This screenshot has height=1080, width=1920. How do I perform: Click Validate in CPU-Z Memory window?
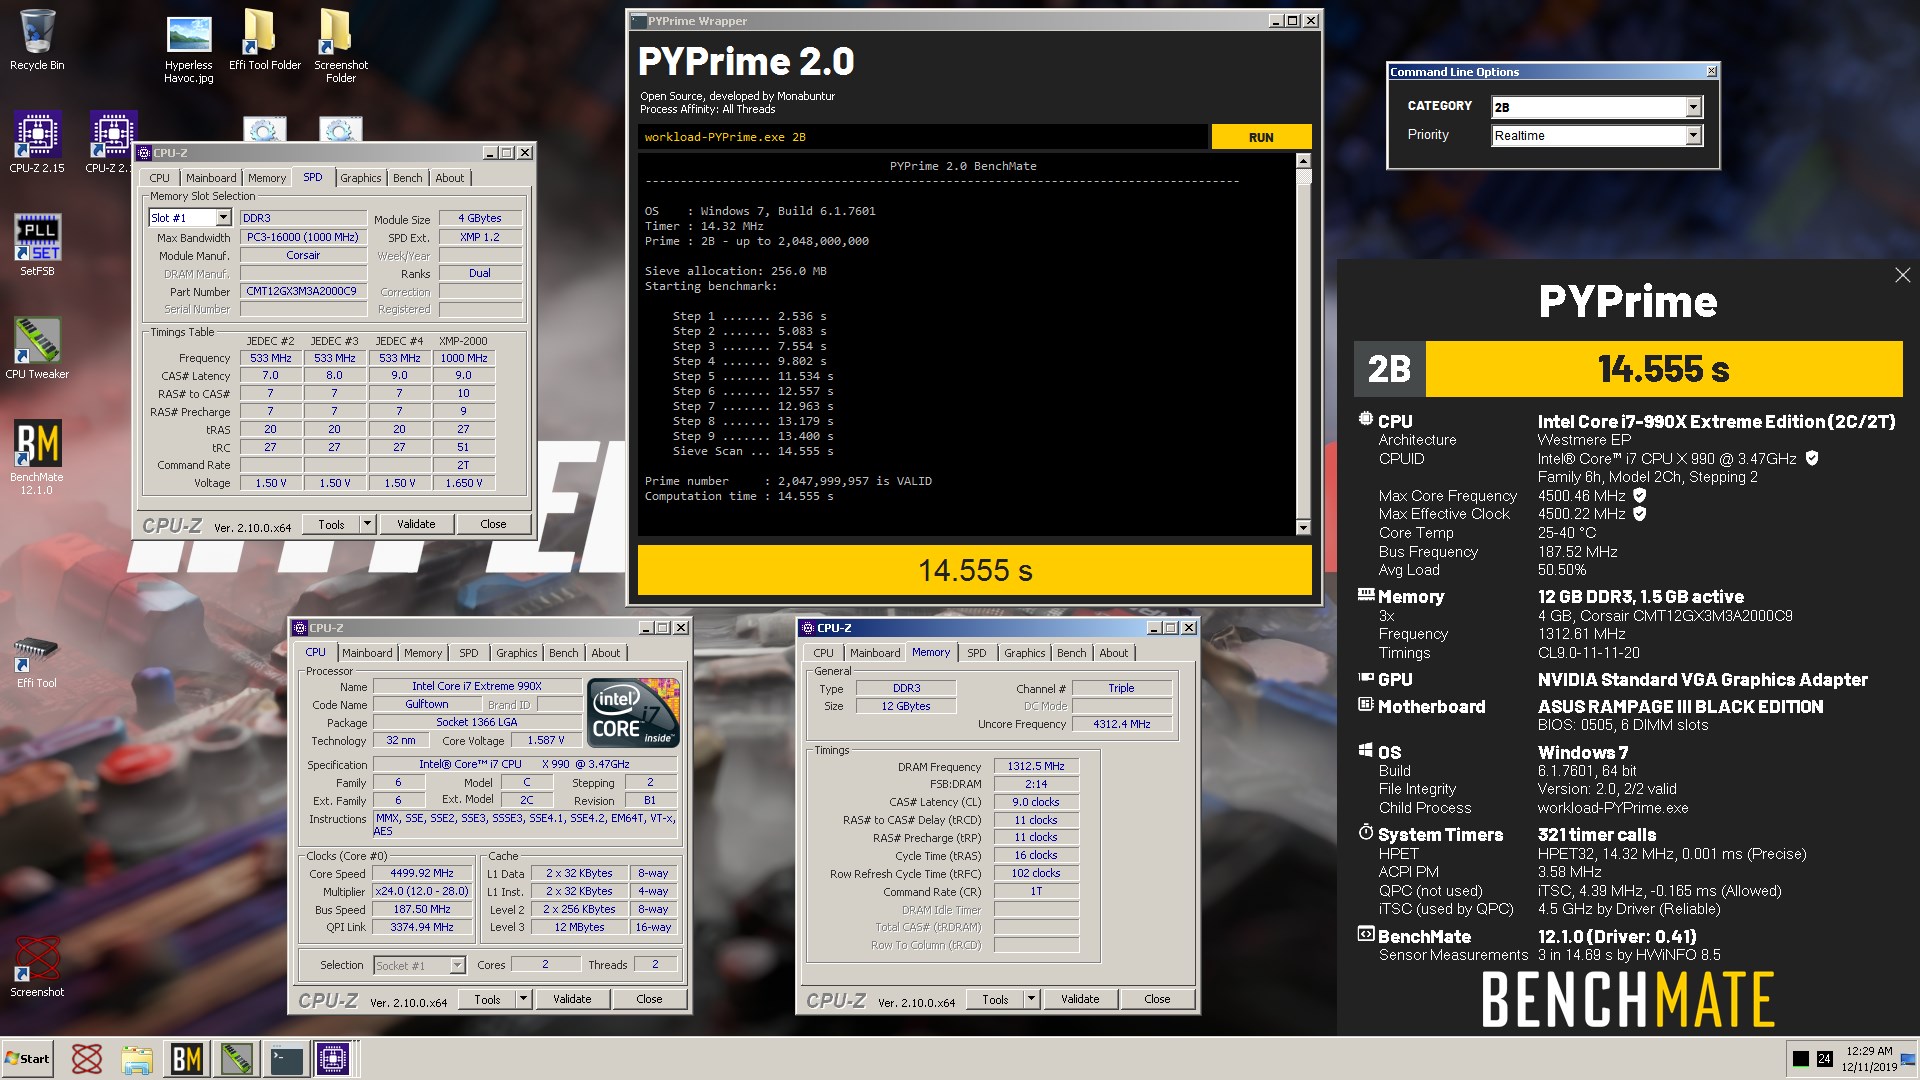(x=1080, y=999)
